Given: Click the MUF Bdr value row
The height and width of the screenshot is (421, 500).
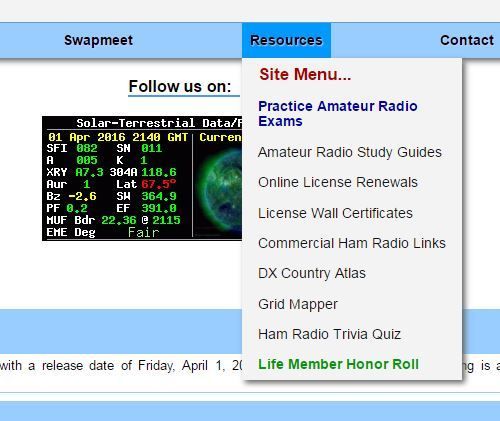Looking at the screenshot, I should pyautogui.click(x=113, y=220).
